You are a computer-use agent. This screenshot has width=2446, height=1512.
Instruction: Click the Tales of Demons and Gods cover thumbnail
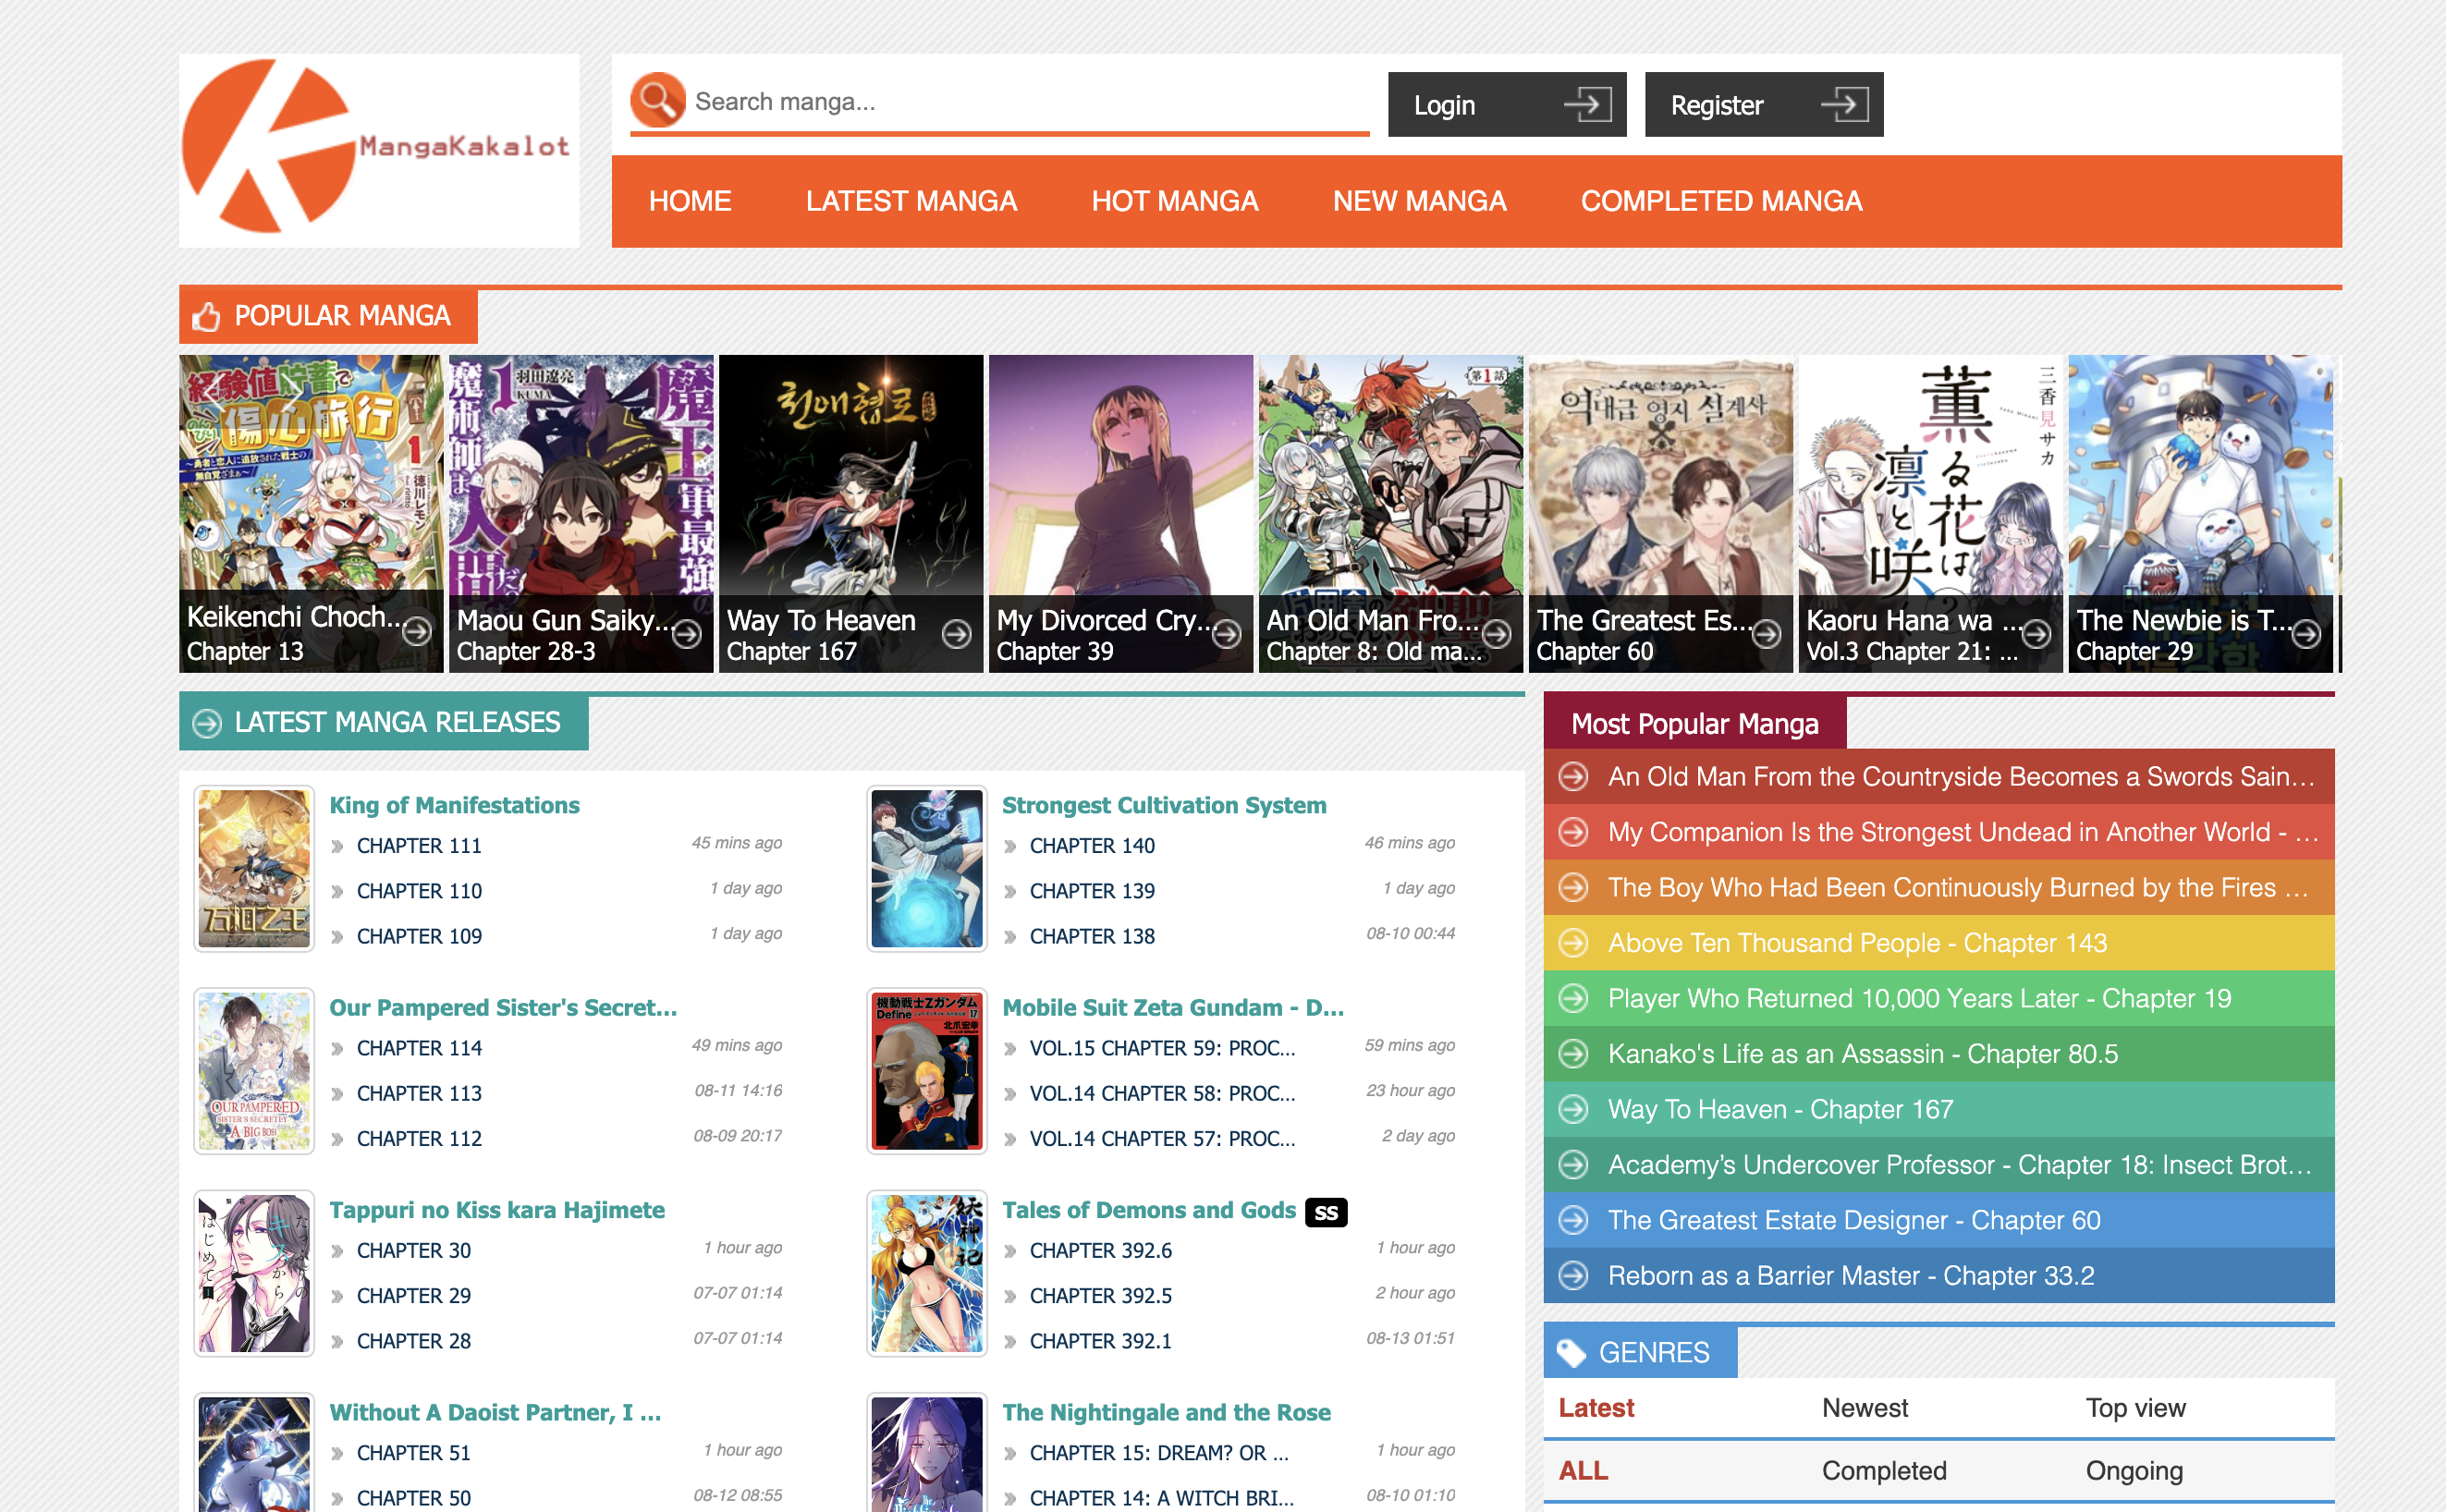926,1272
